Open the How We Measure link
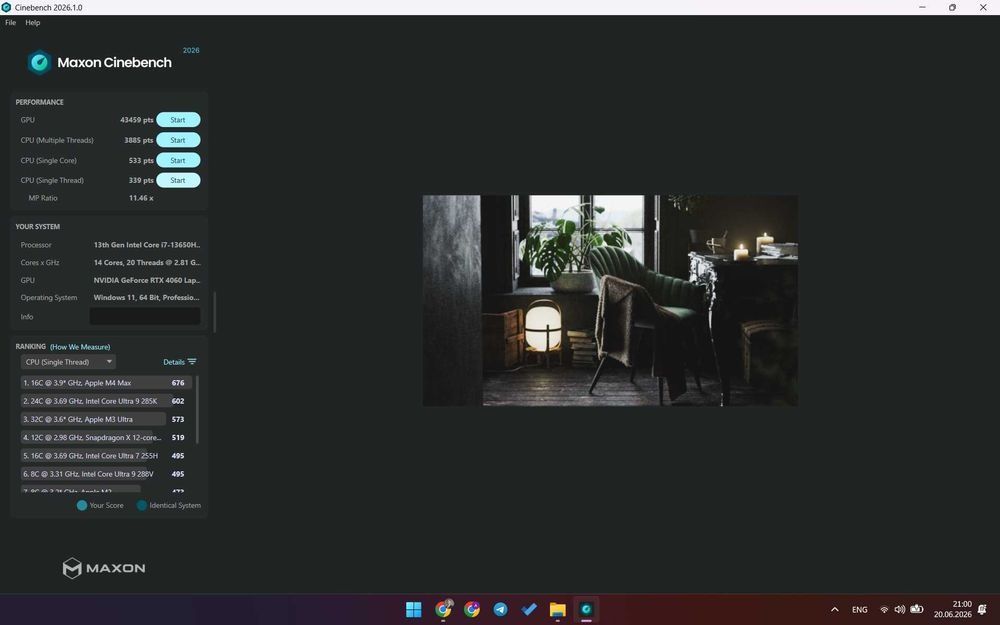 (80, 347)
